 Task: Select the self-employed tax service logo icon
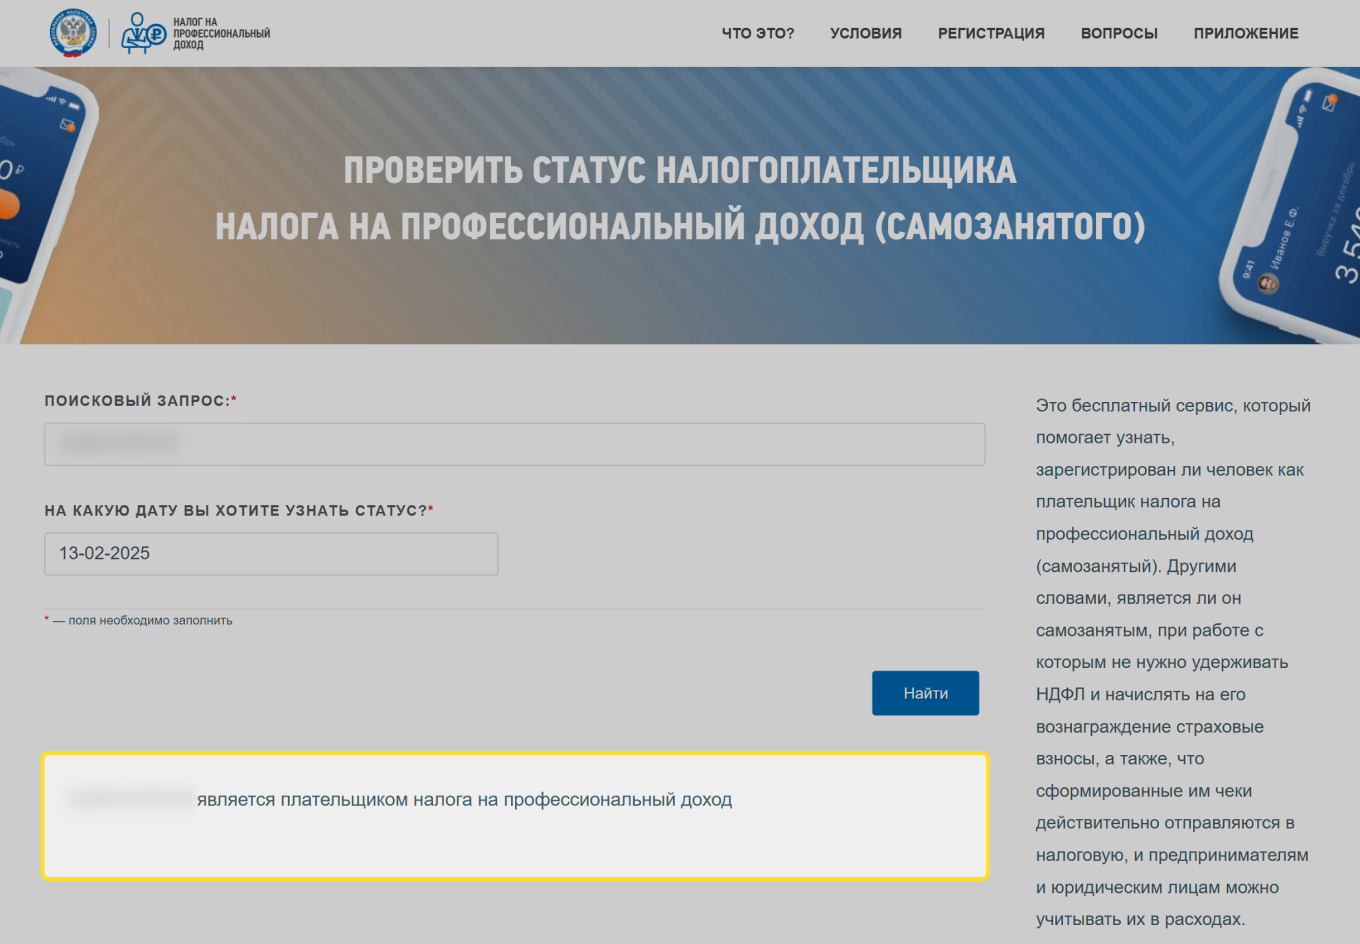pos(137,32)
